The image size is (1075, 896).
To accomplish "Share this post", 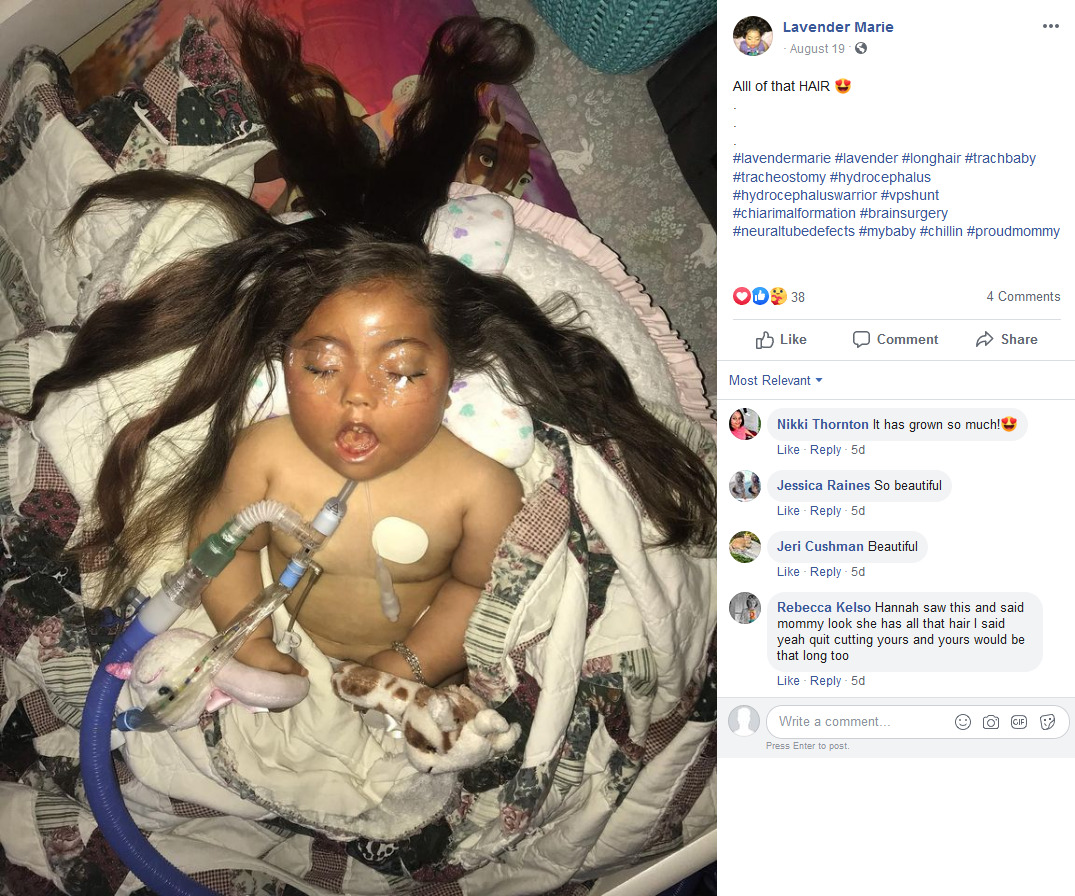I will click(x=1006, y=339).
